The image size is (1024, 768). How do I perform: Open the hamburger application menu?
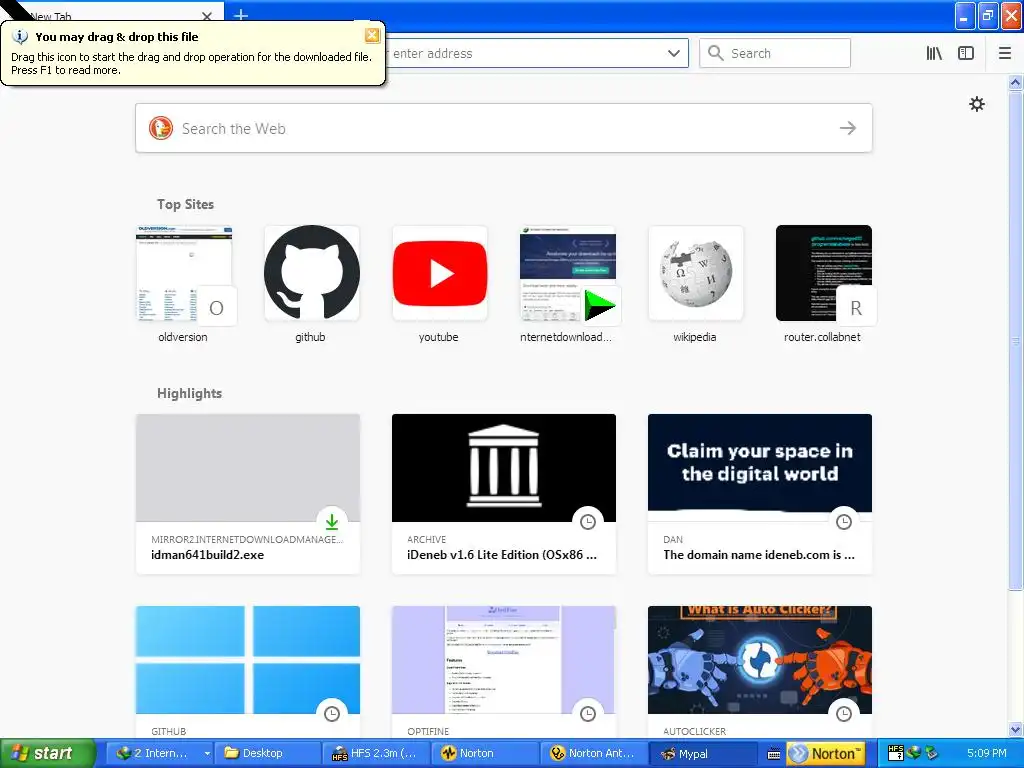(1005, 53)
